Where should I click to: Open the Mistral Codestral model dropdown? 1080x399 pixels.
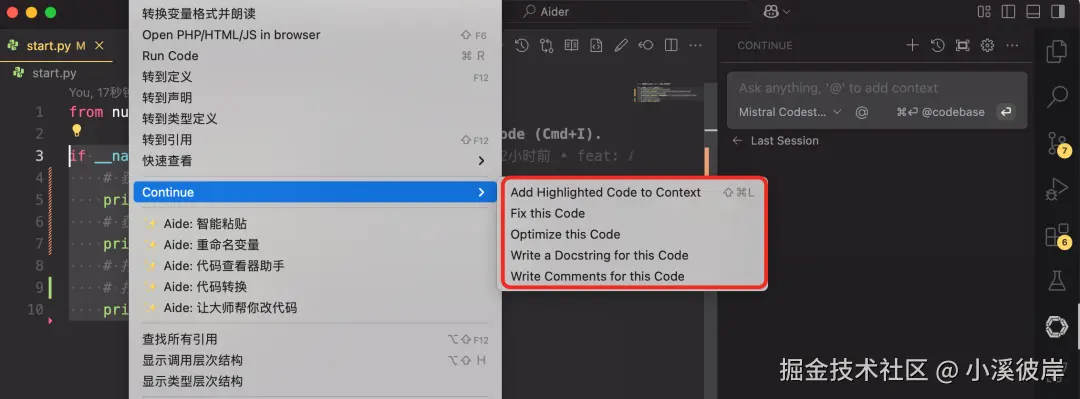pyautogui.click(x=790, y=112)
